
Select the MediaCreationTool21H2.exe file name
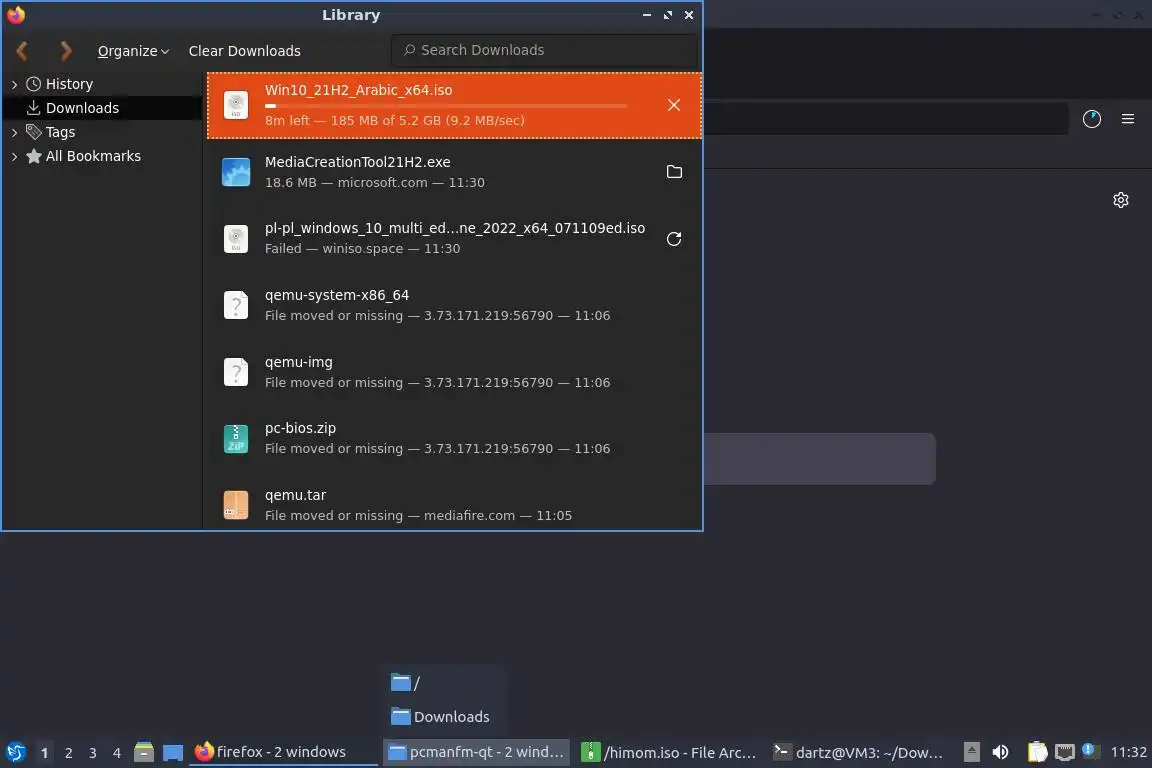click(x=358, y=162)
